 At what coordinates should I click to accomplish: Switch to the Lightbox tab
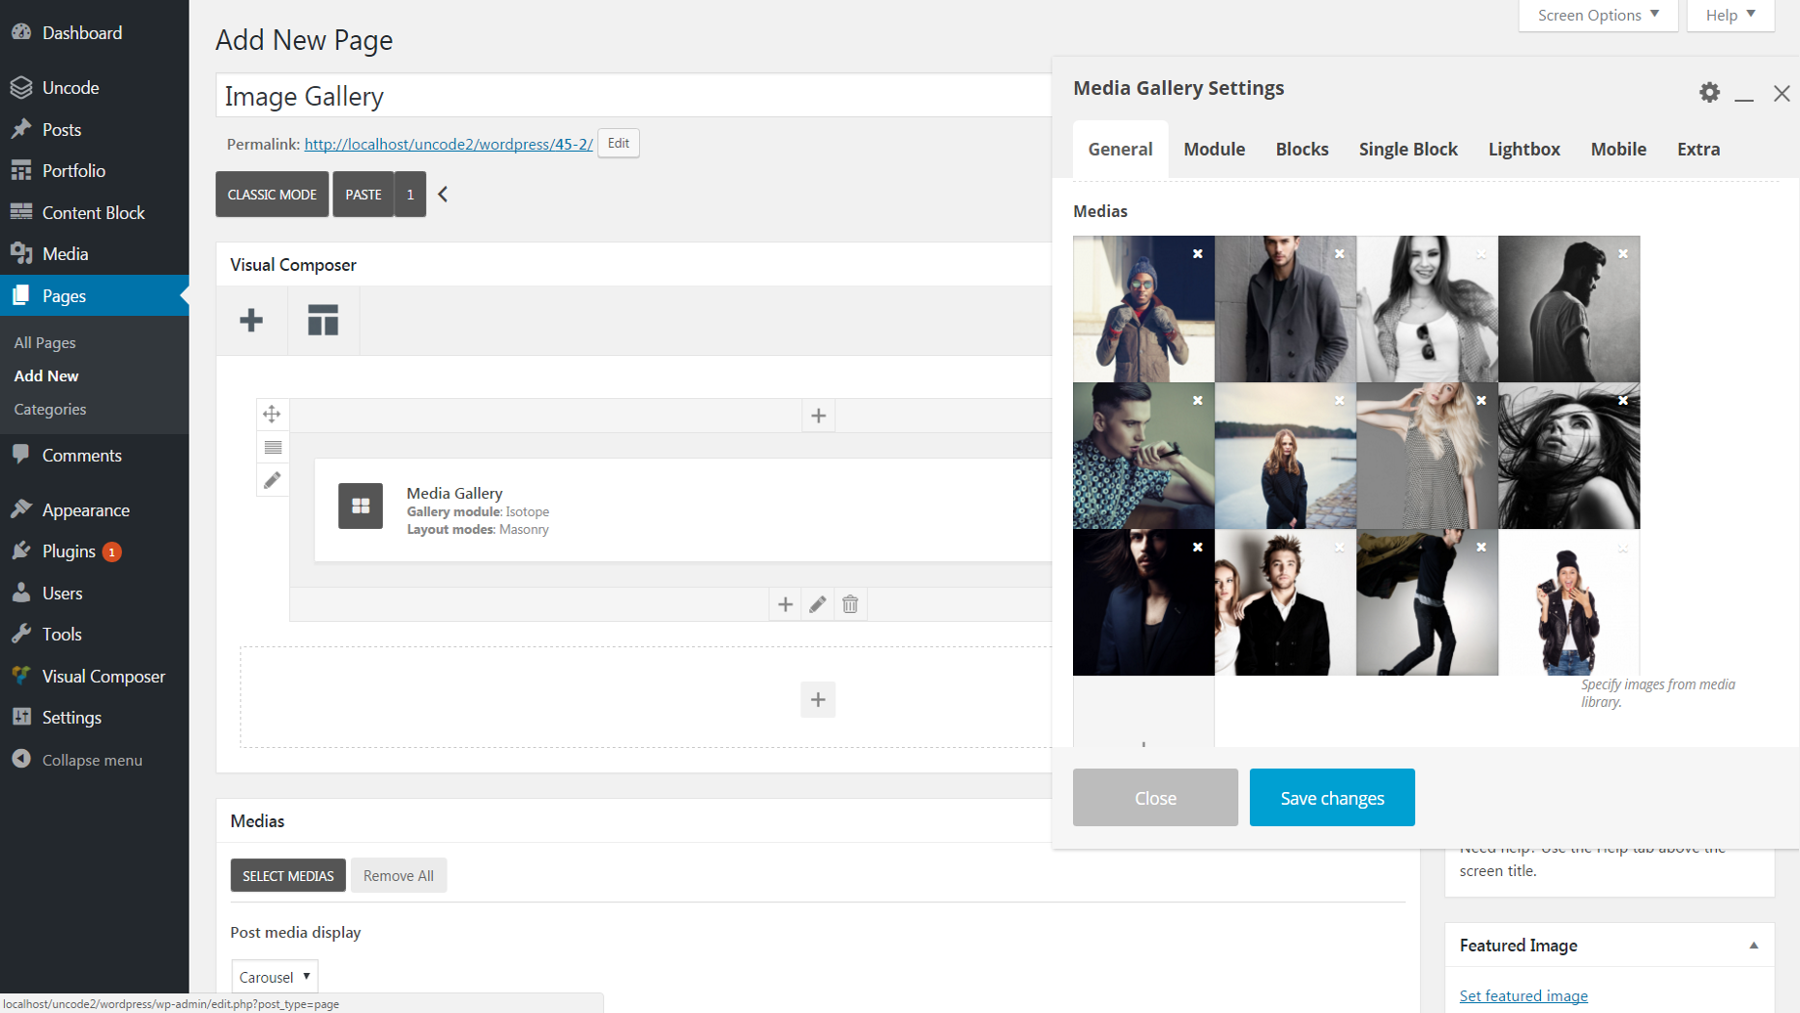(x=1524, y=149)
